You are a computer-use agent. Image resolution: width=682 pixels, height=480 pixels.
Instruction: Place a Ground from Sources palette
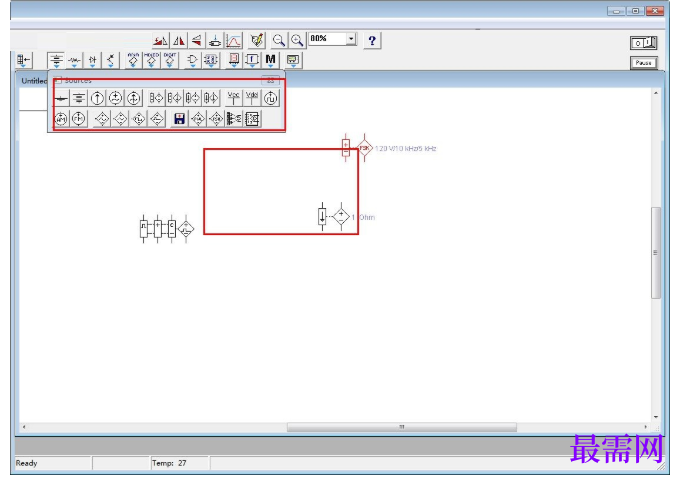pyautogui.click(x=61, y=98)
